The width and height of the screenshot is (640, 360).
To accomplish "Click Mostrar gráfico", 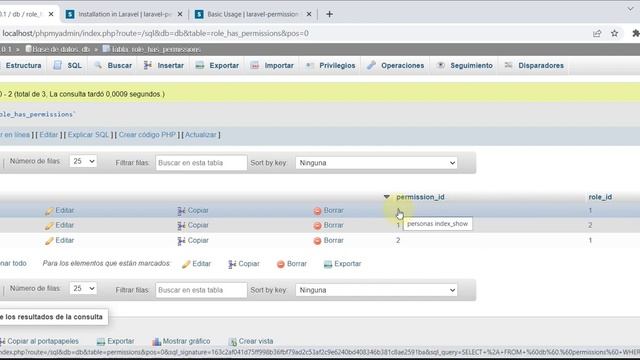I will (181, 341).
